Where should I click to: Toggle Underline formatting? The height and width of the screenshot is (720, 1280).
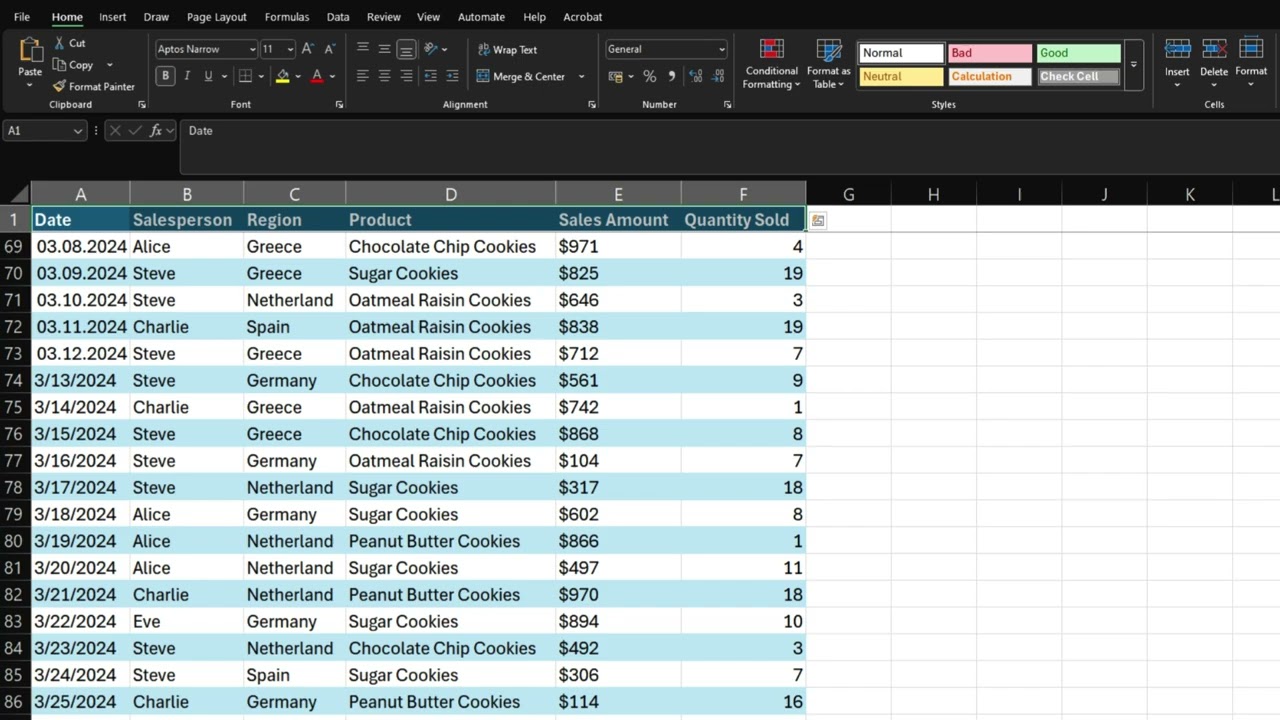(208, 76)
